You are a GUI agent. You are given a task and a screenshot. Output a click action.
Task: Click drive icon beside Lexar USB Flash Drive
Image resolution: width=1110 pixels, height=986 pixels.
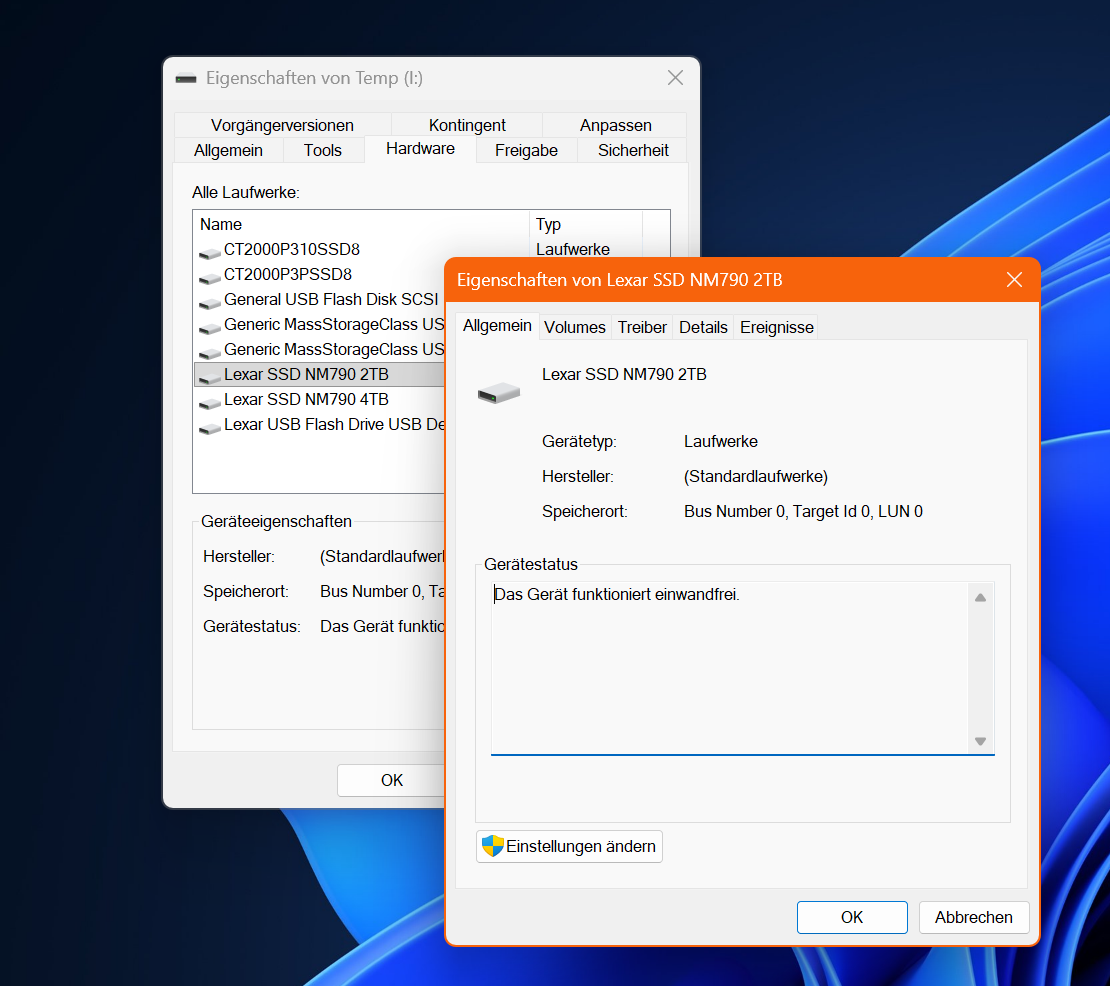click(x=210, y=428)
